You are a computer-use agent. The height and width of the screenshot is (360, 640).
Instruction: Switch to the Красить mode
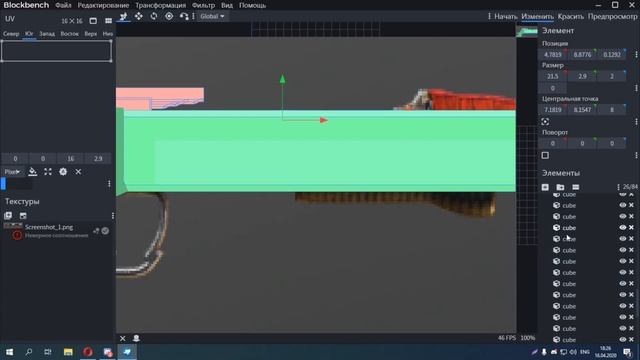(571, 16)
